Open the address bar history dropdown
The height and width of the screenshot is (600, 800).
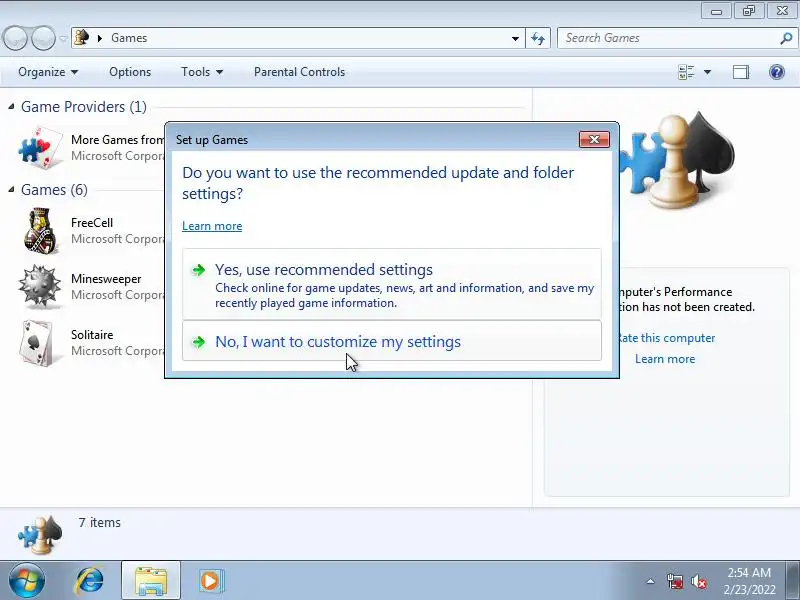[x=515, y=38]
